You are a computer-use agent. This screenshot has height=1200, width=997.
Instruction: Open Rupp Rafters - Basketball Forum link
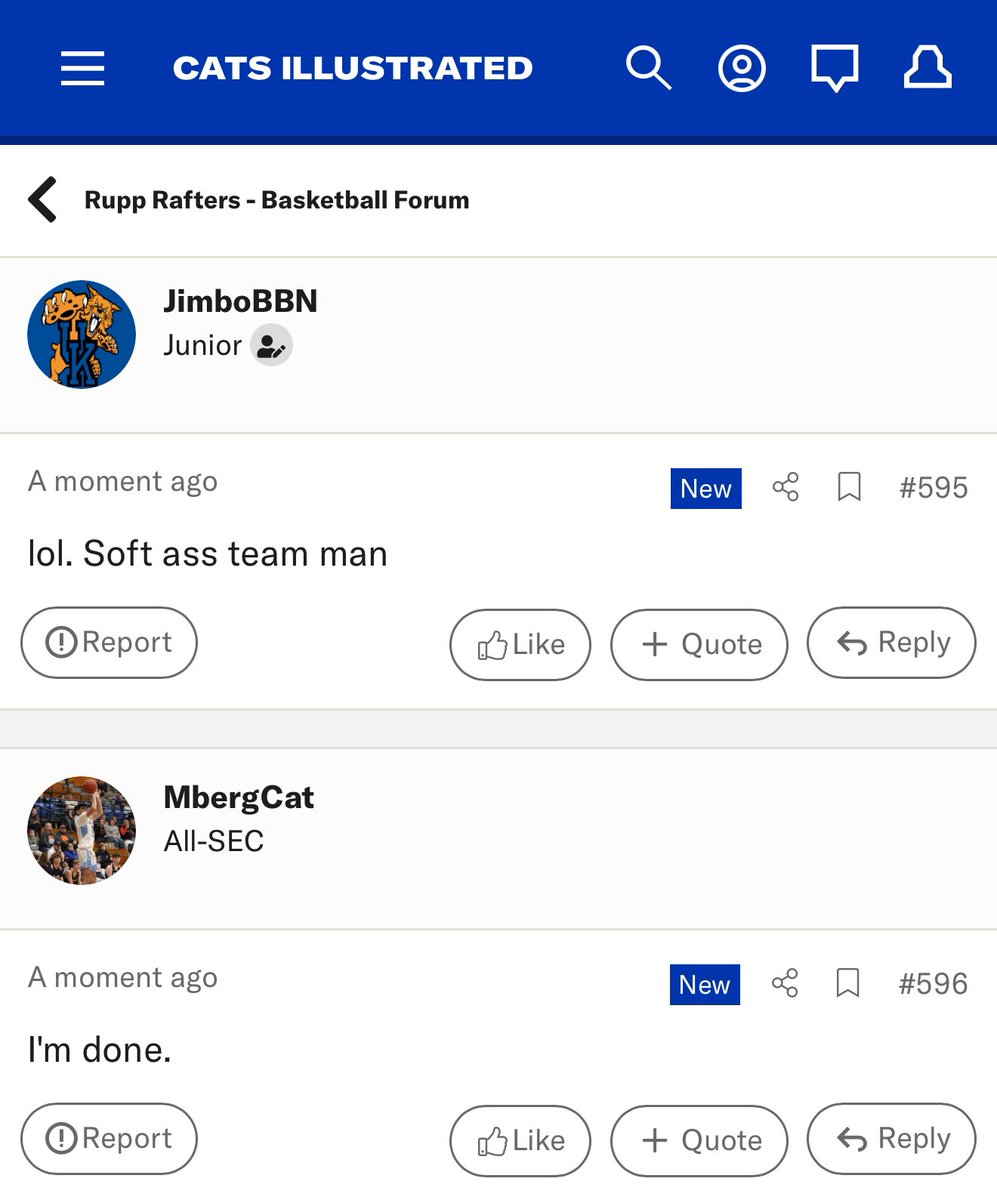pyautogui.click(x=277, y=200)
